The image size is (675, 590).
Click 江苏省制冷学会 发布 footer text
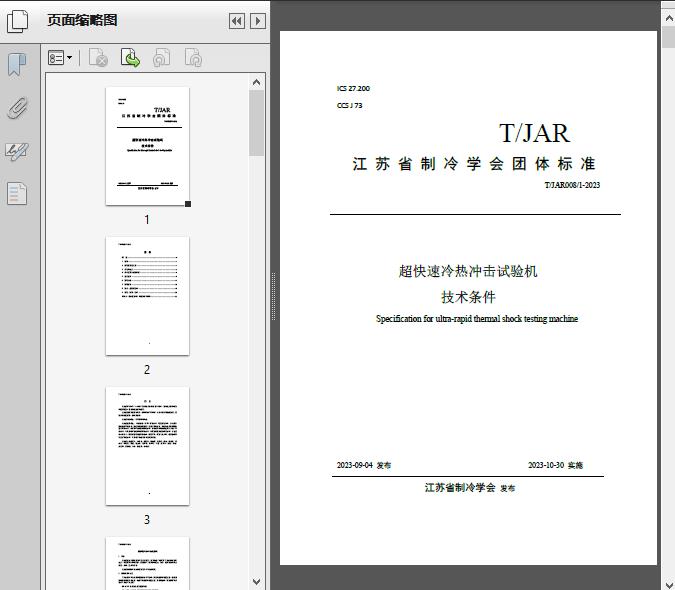pos(470,488)
